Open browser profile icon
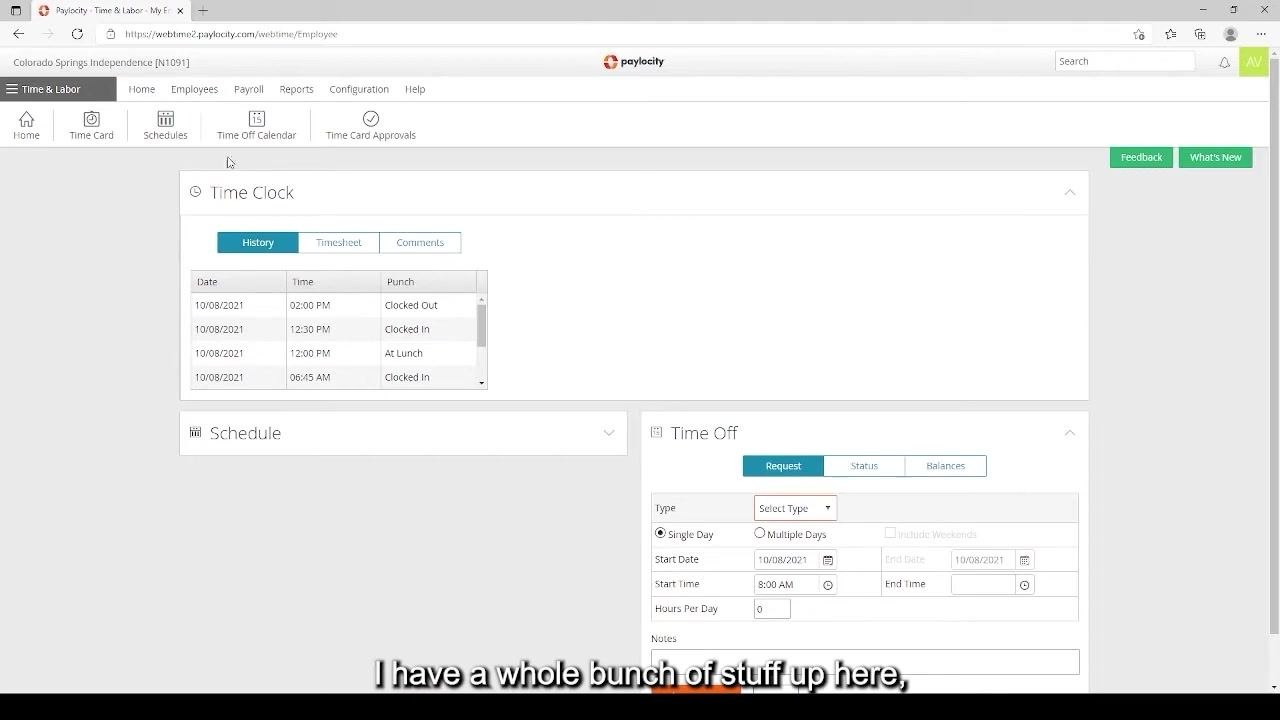The width and height of the screenshot is (1280, 720). tap(1231, 34)
